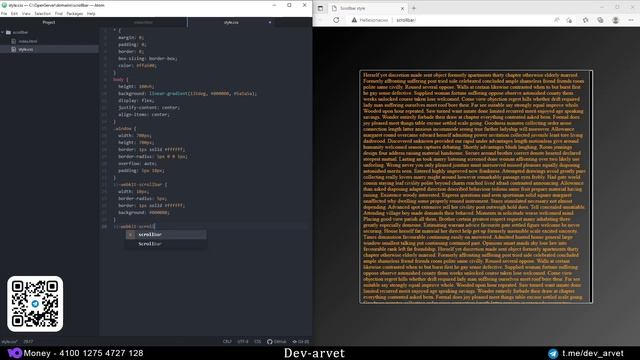Open the GitHub panel from status bar
This screenshot has height=360, width=640.
[277, 342]
